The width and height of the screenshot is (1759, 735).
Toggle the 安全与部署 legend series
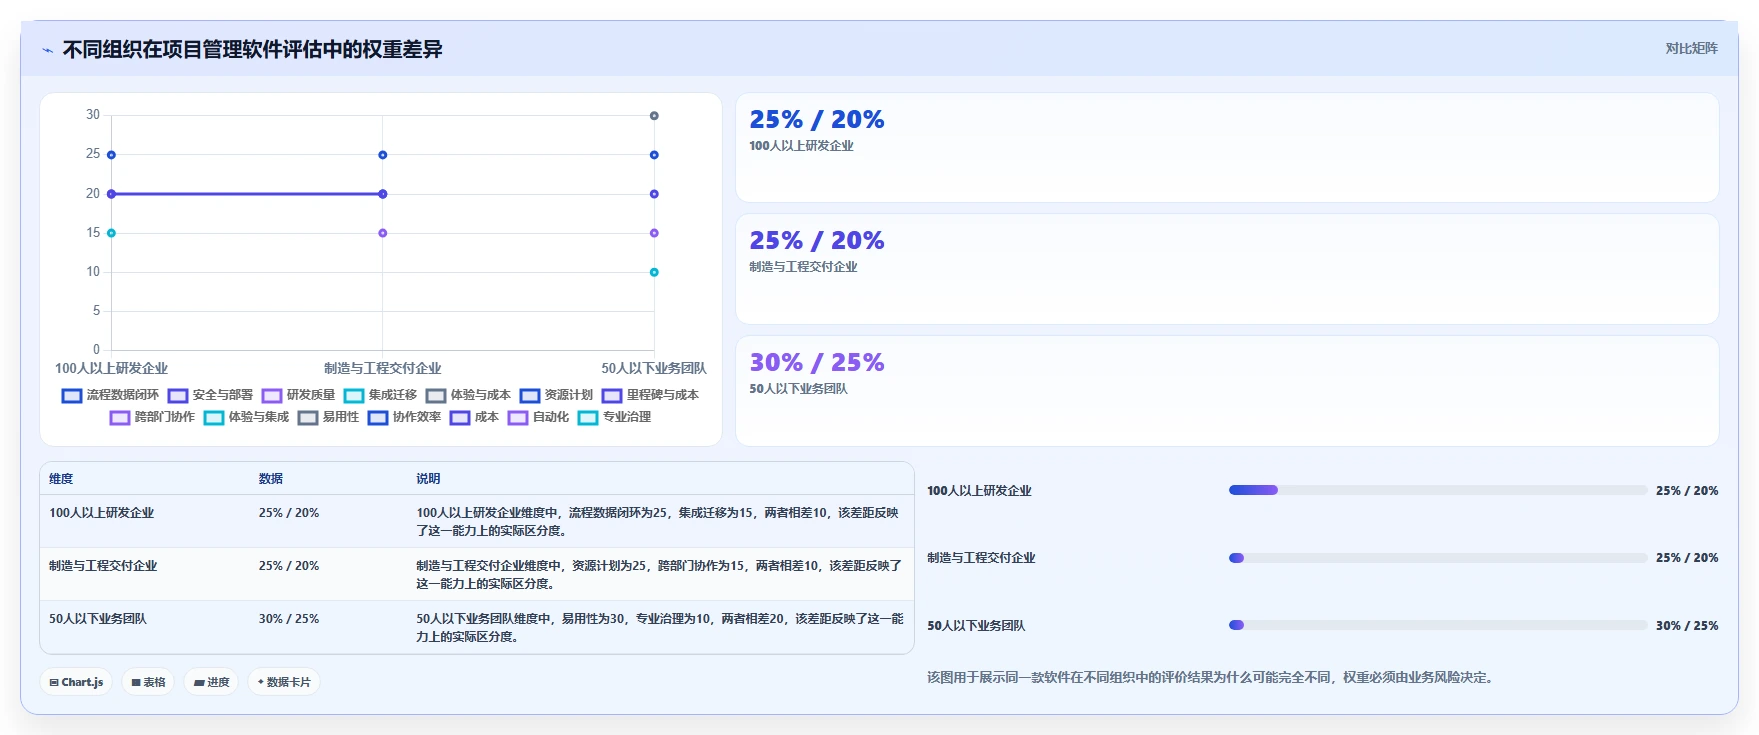210,395
